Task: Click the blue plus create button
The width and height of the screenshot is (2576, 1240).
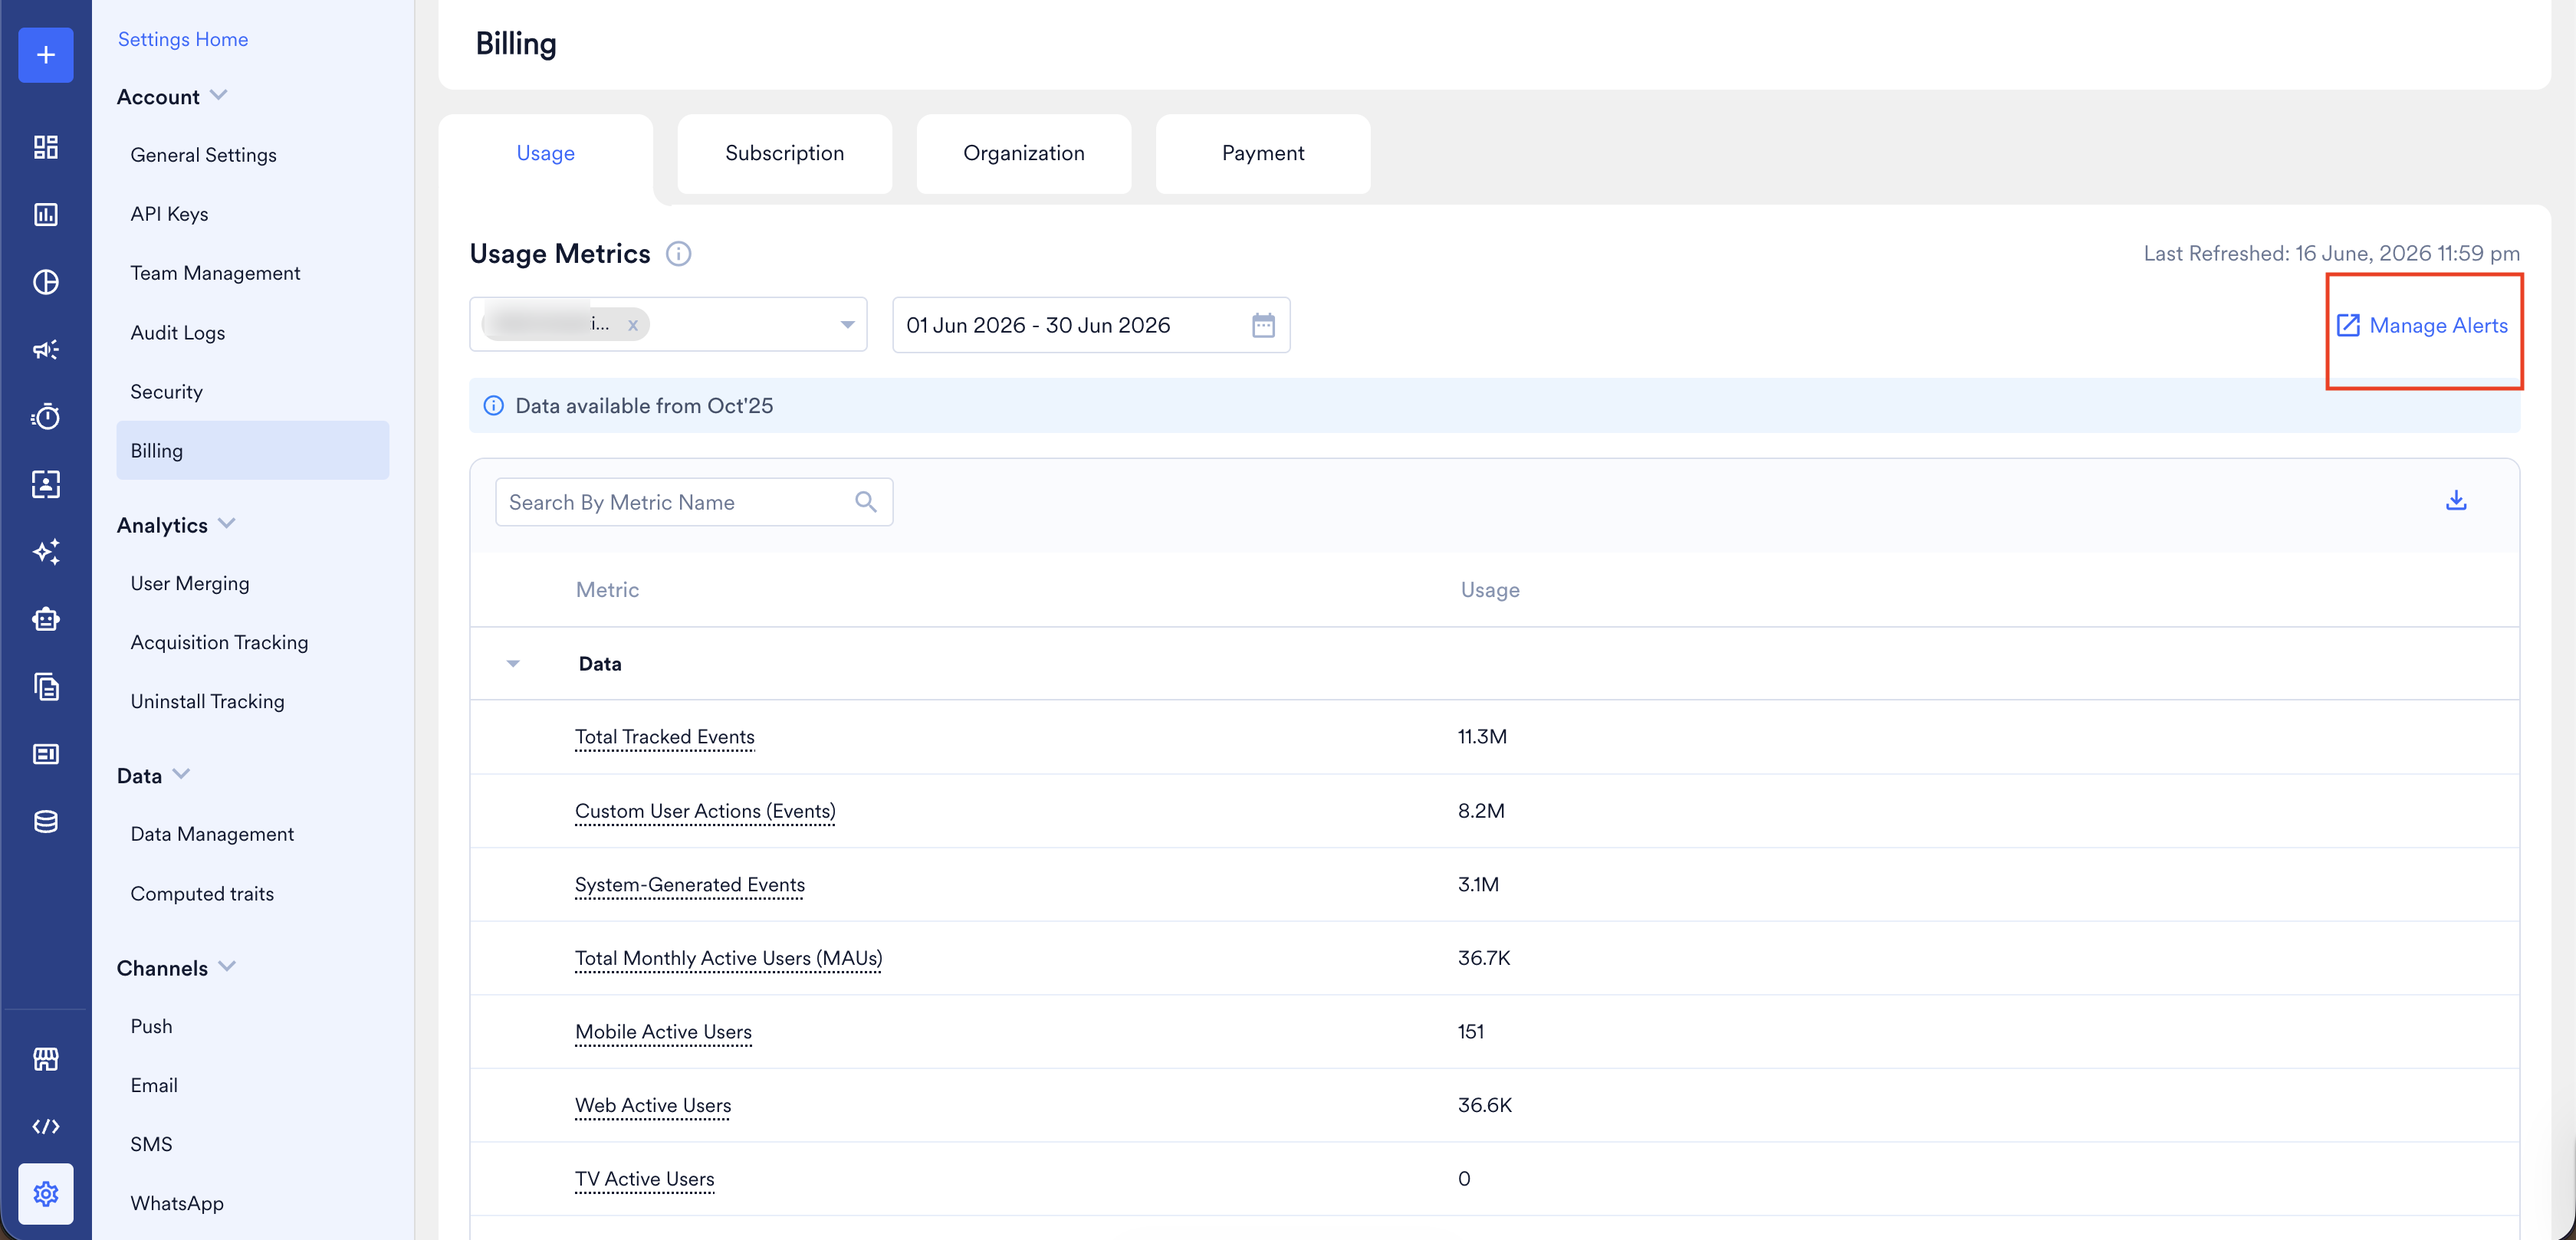Action: click(46, 55)
